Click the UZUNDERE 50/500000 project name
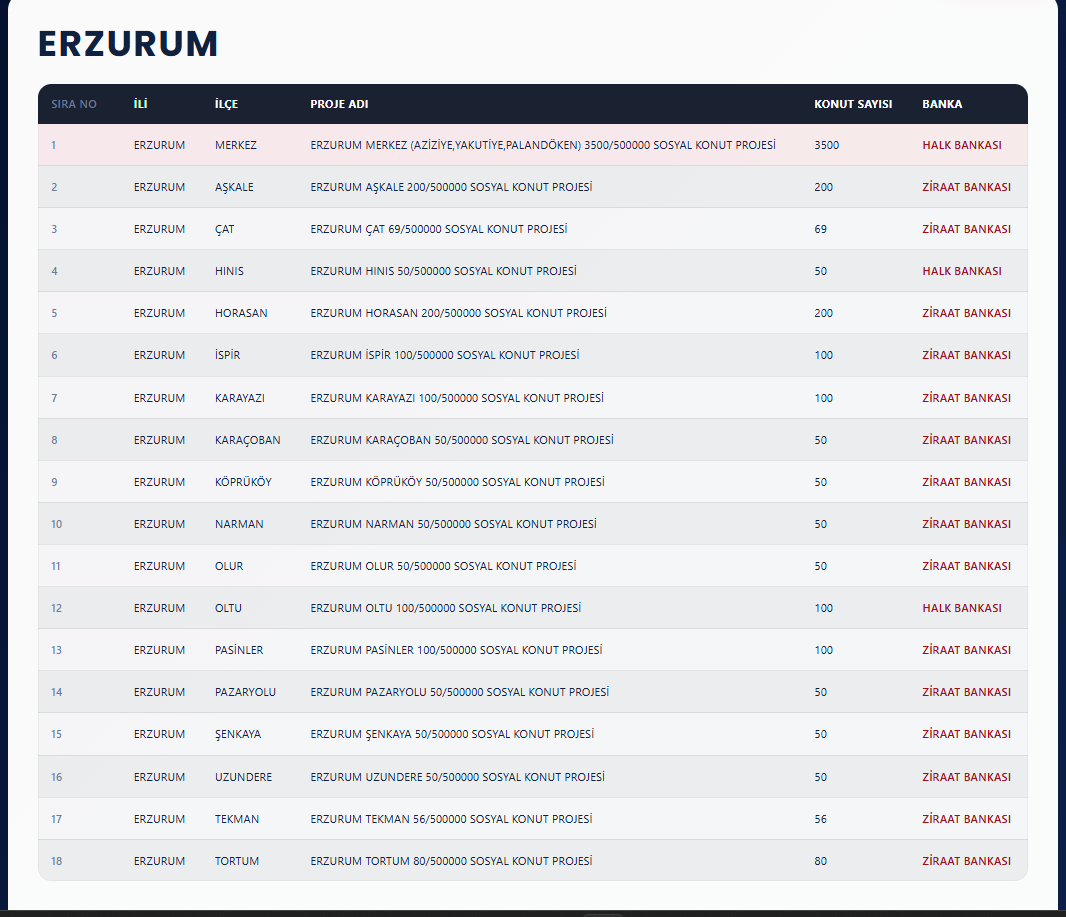The width and height of the screenshot is (1066, 917). click(457, 777)
